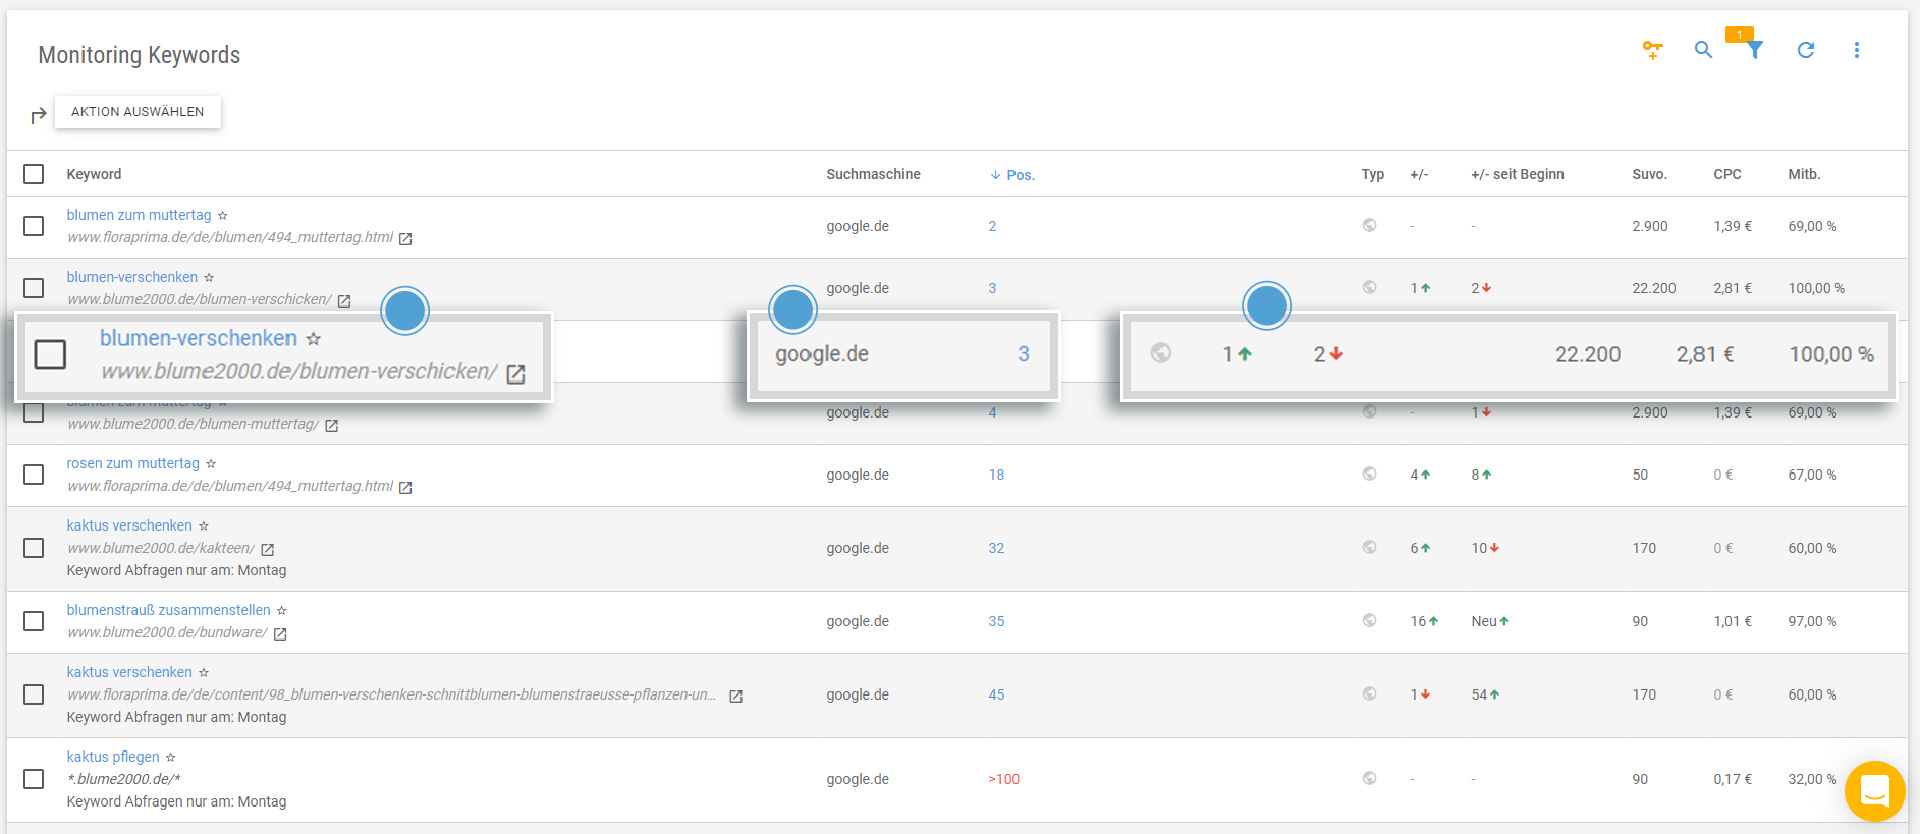Check the floraprima blumen zum muttertag row
Viewport: 1920px width, 834px height.
tap(34, 226)
